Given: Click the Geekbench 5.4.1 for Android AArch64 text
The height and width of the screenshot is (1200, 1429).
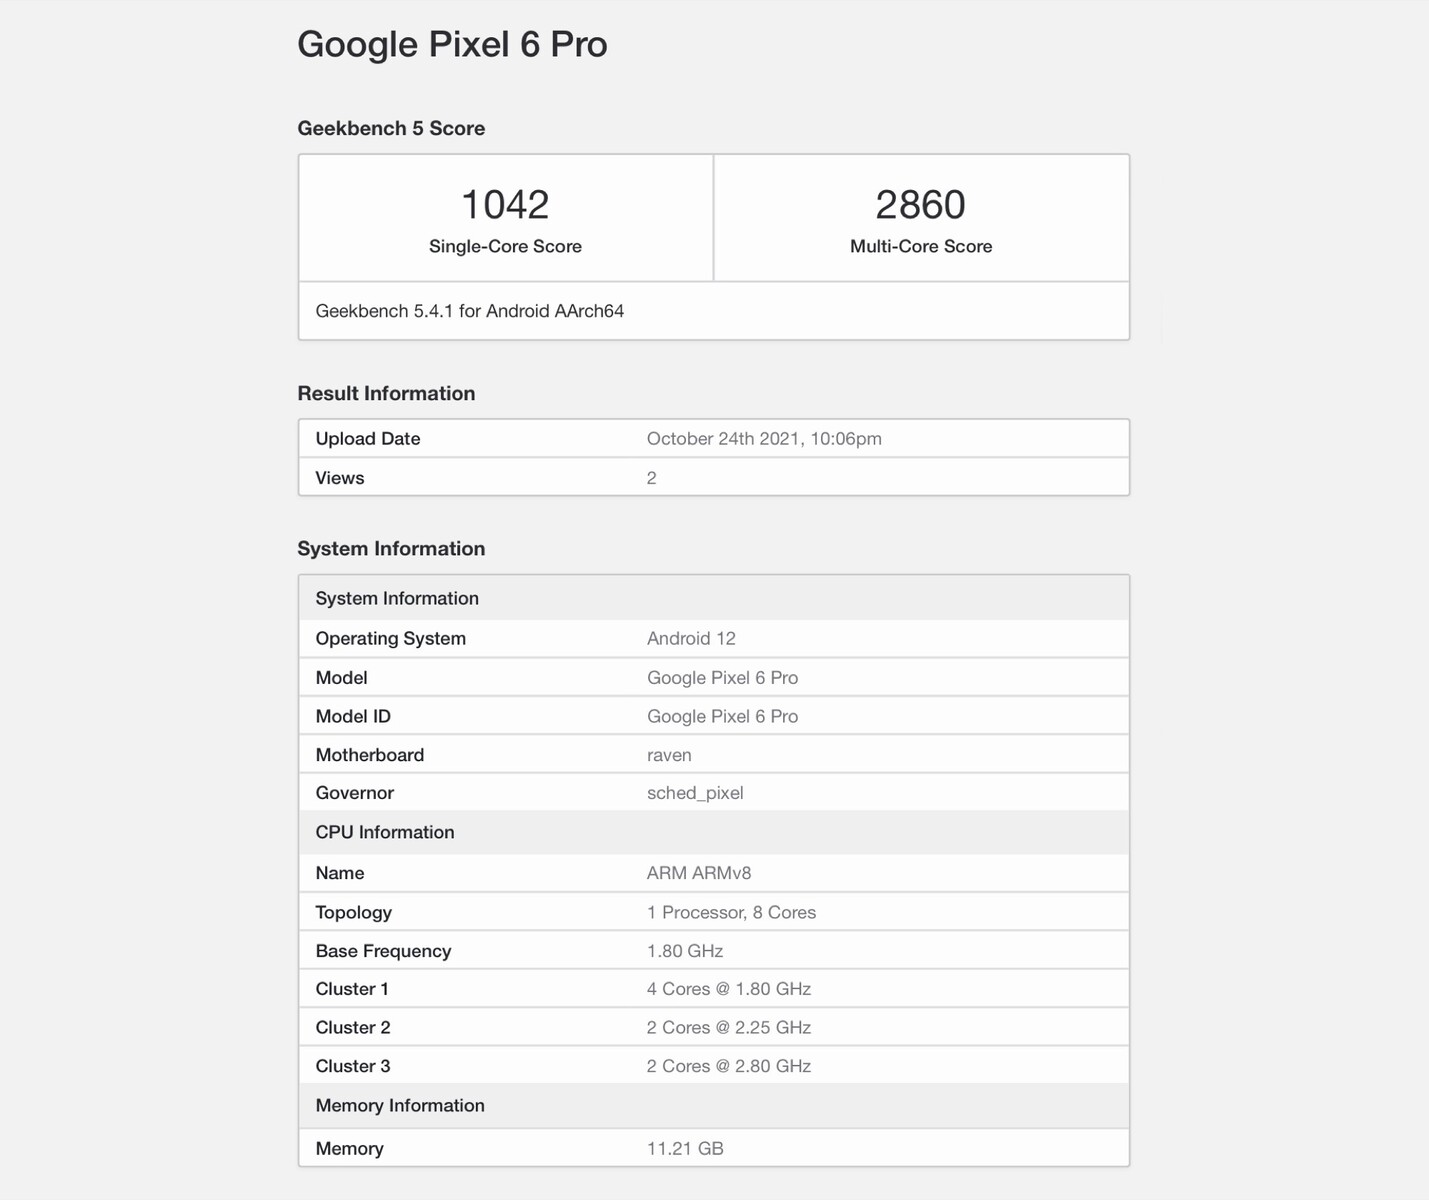Looking at the screenshot, I should [x=469, y=311].
